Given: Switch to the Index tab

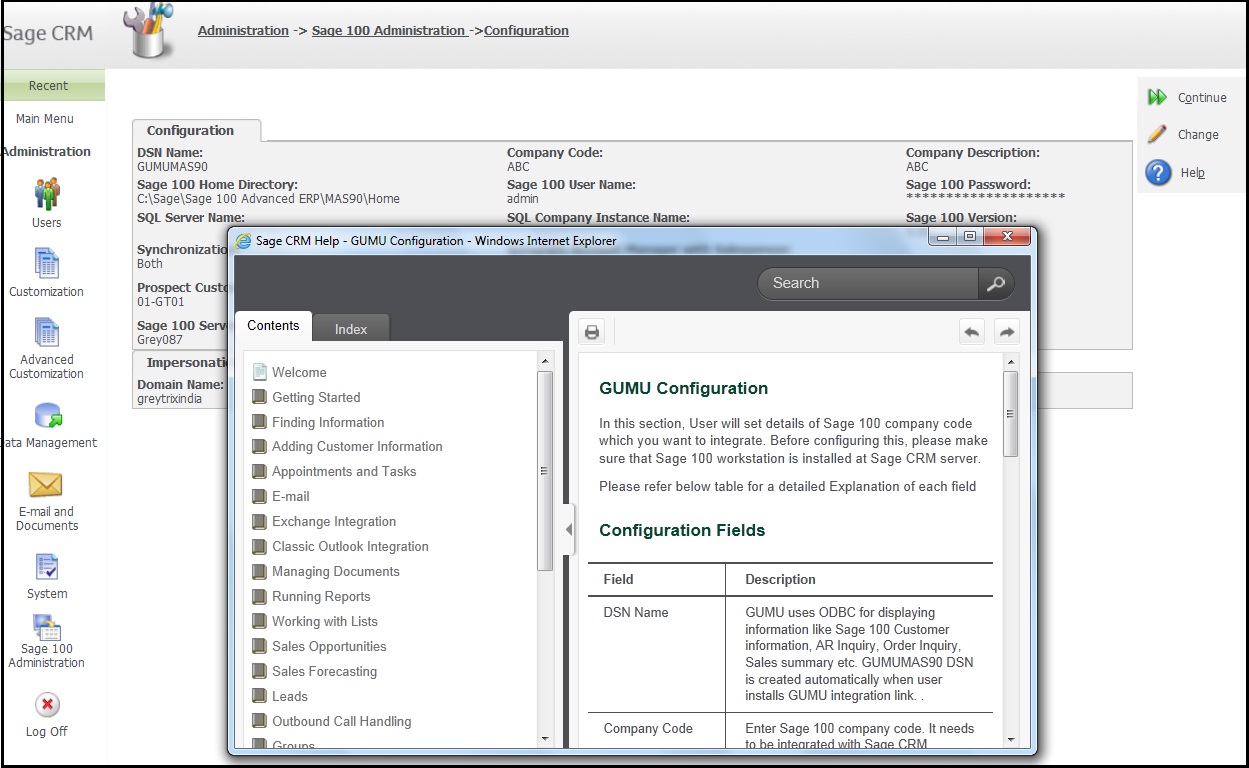Looking at the screenshot, I should pos(350,329).
